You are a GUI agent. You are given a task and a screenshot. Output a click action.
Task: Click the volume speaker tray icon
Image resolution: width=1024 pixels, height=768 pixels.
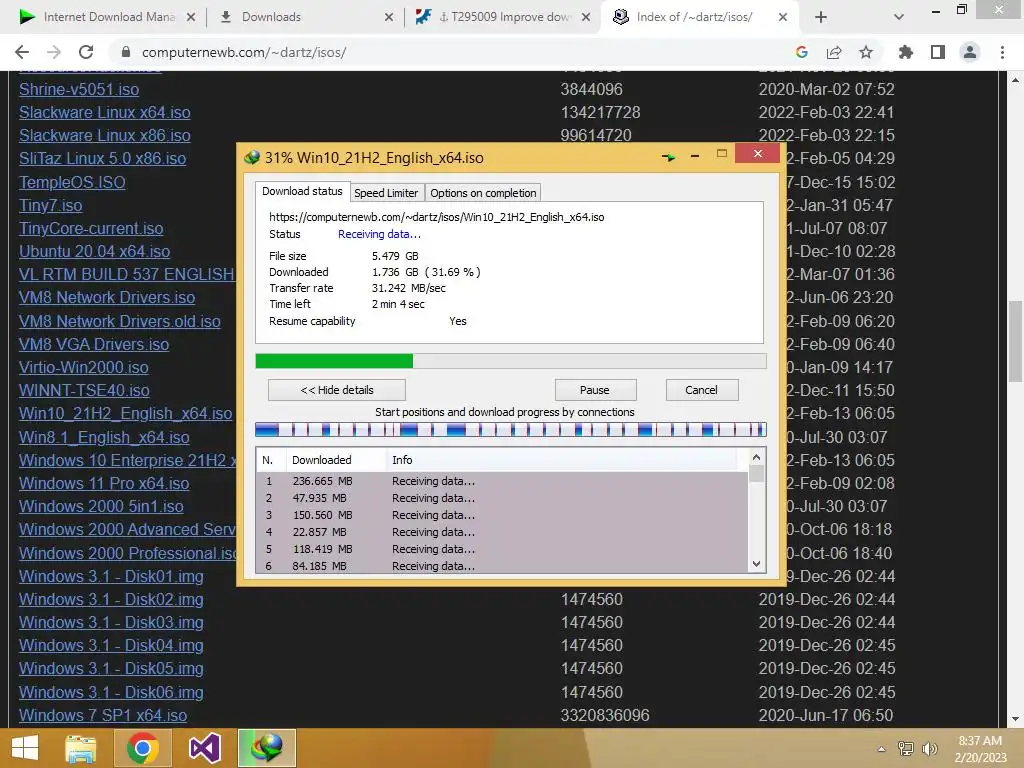[x=929, y=748]
